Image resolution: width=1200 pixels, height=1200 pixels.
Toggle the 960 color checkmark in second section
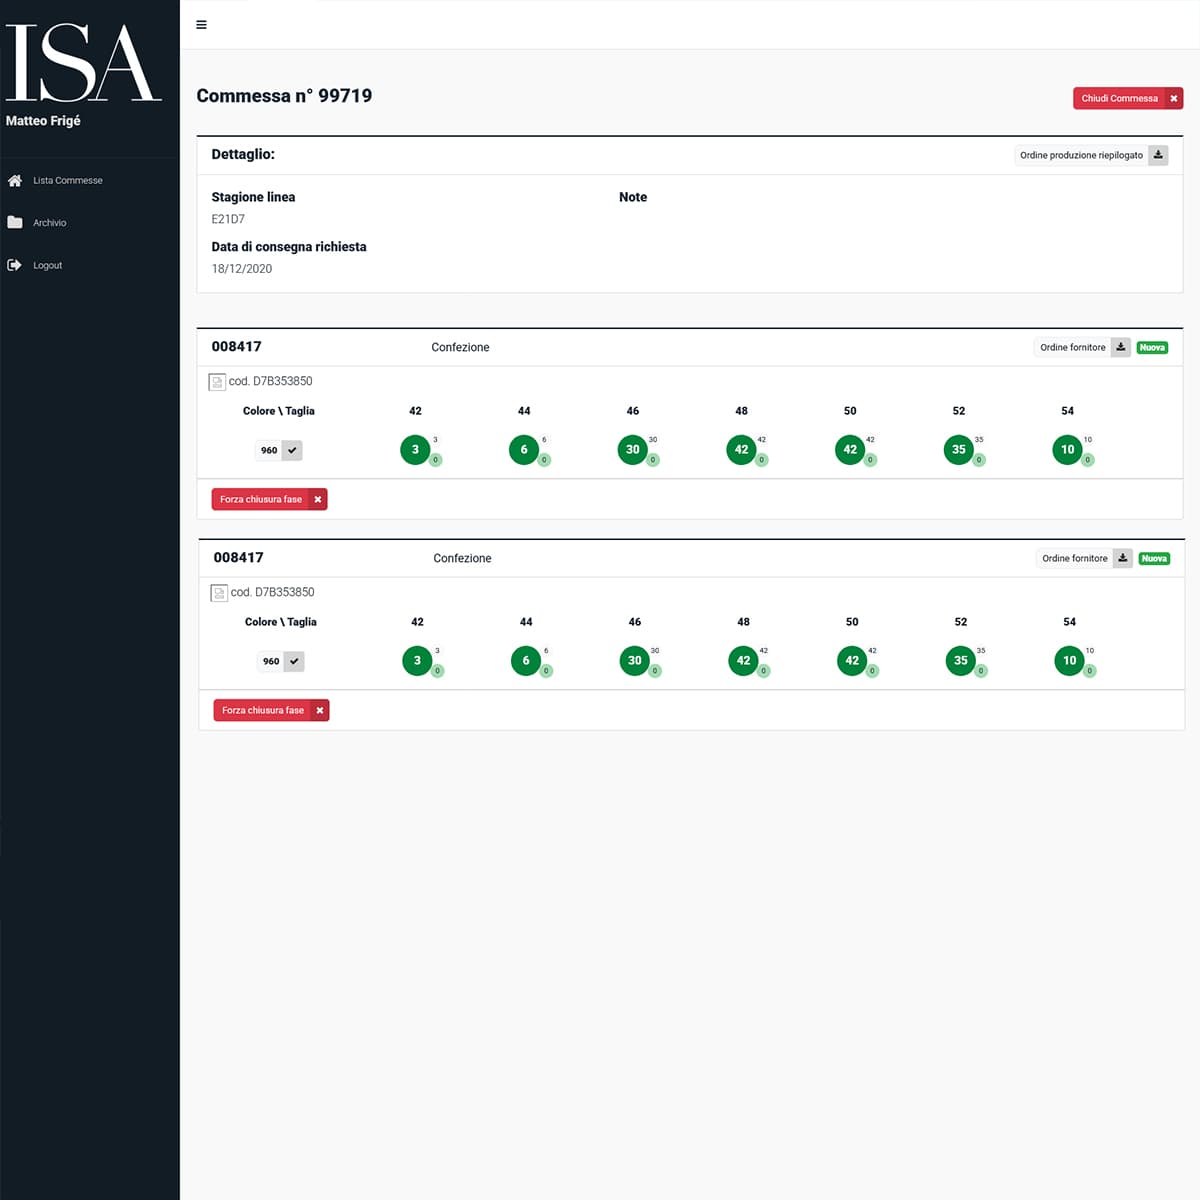pos(294,661)
